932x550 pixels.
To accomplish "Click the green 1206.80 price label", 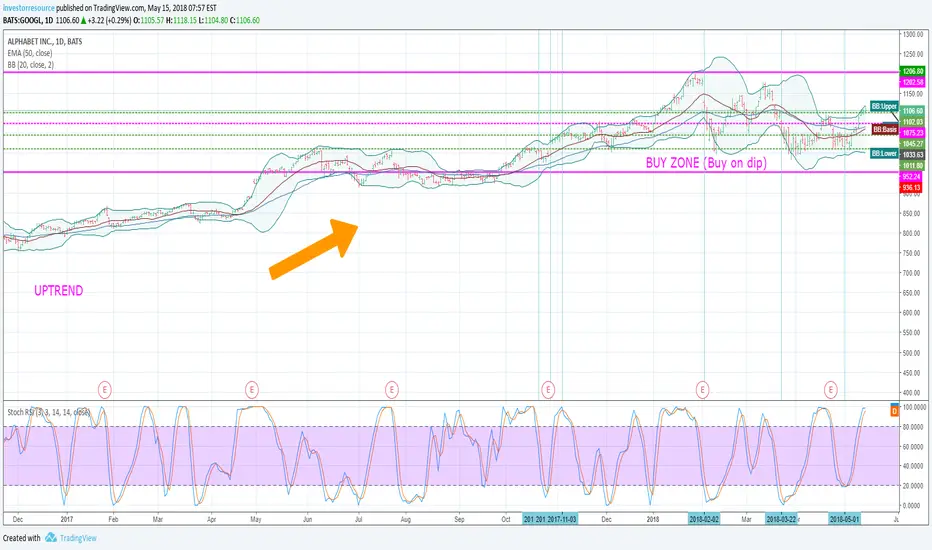I will (x=912, y=71).
